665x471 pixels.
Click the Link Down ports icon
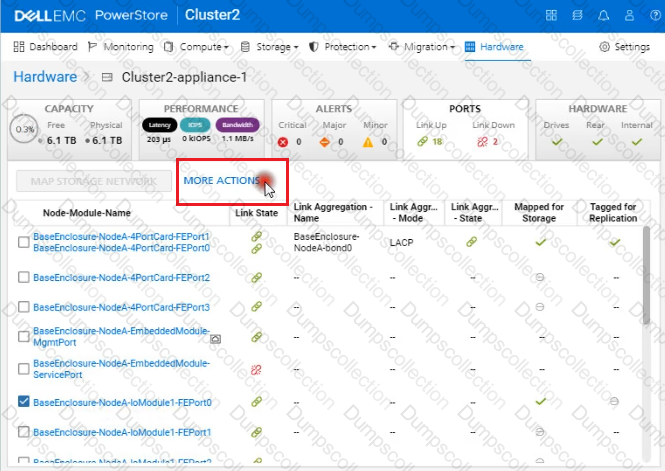coord(483,142)
